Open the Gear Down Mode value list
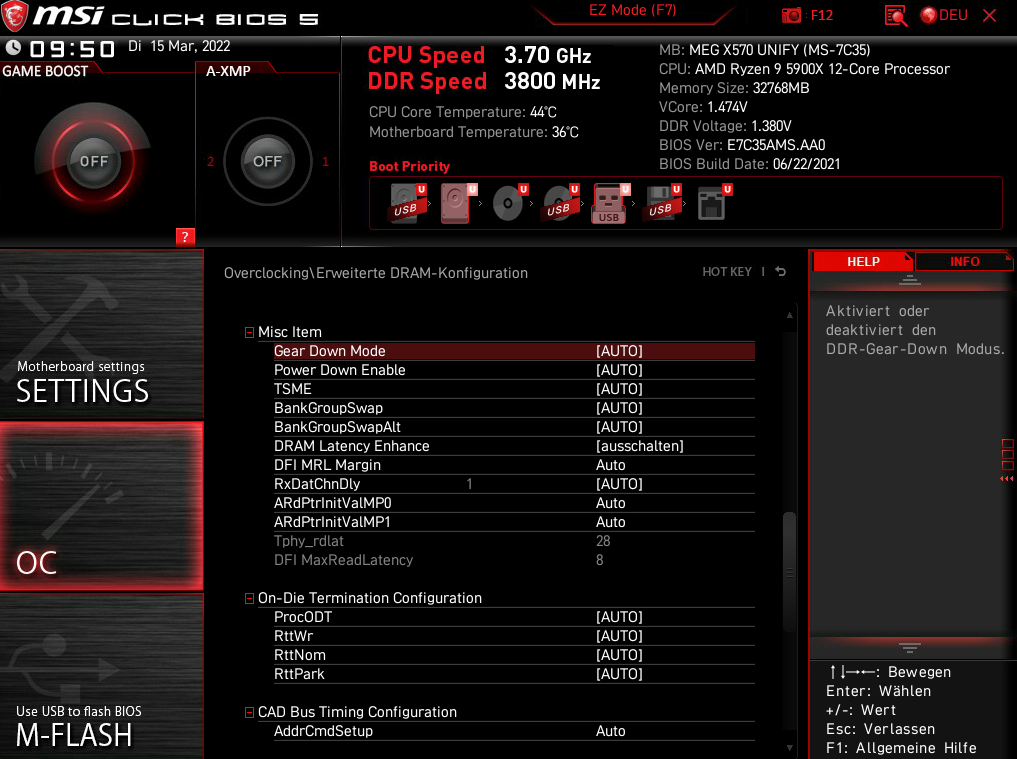This screenshot has height=759, width=1017. [x=619, y=351]
